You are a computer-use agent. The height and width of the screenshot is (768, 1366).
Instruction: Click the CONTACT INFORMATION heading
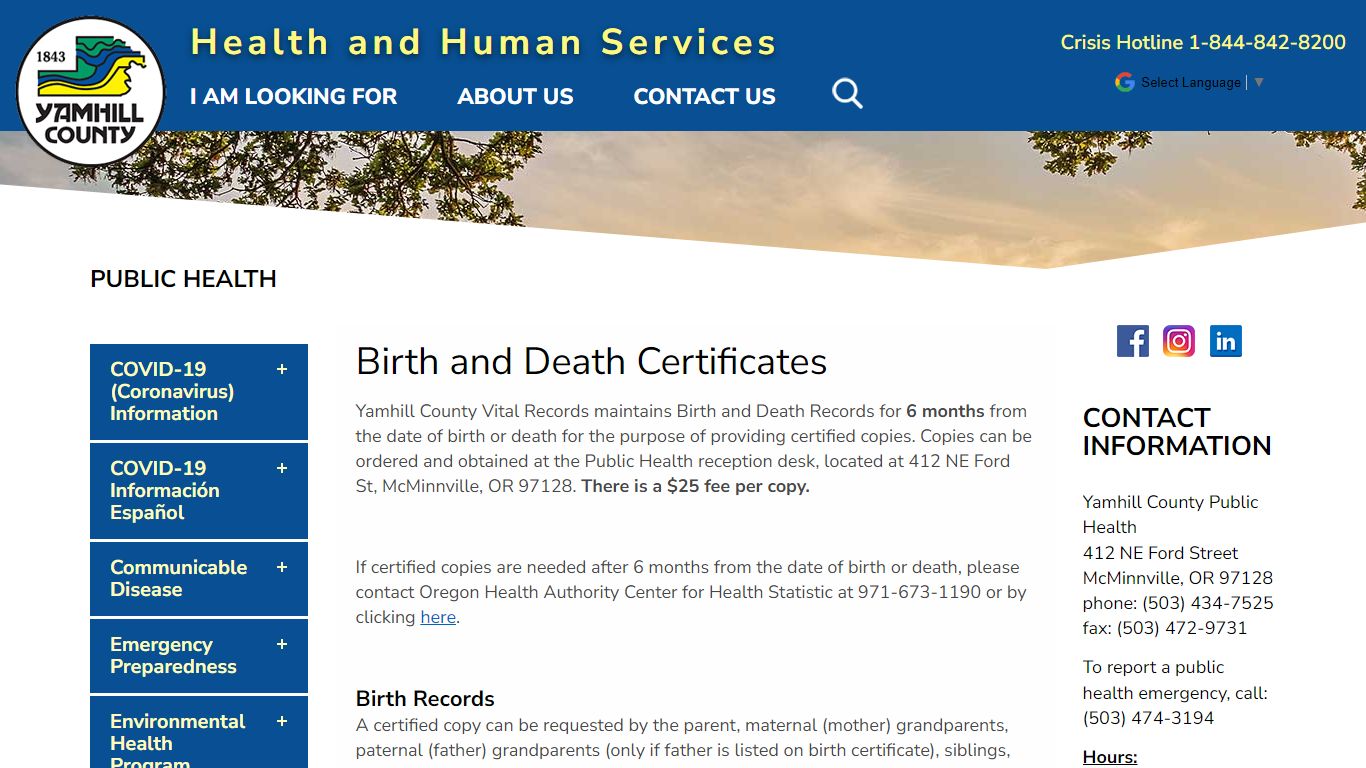tap(1177, 432)
